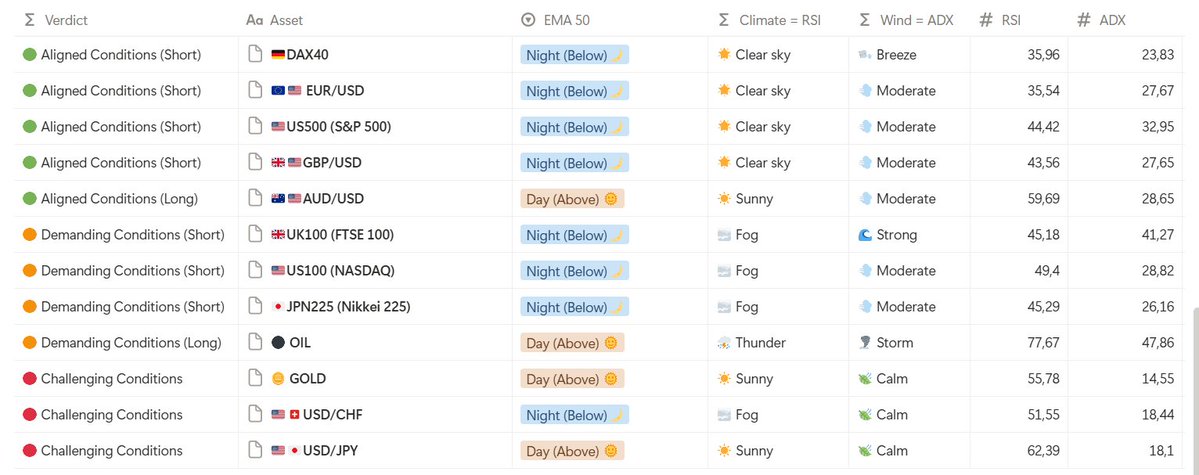Open the DAX40 page icon

[x=255, y=54]
